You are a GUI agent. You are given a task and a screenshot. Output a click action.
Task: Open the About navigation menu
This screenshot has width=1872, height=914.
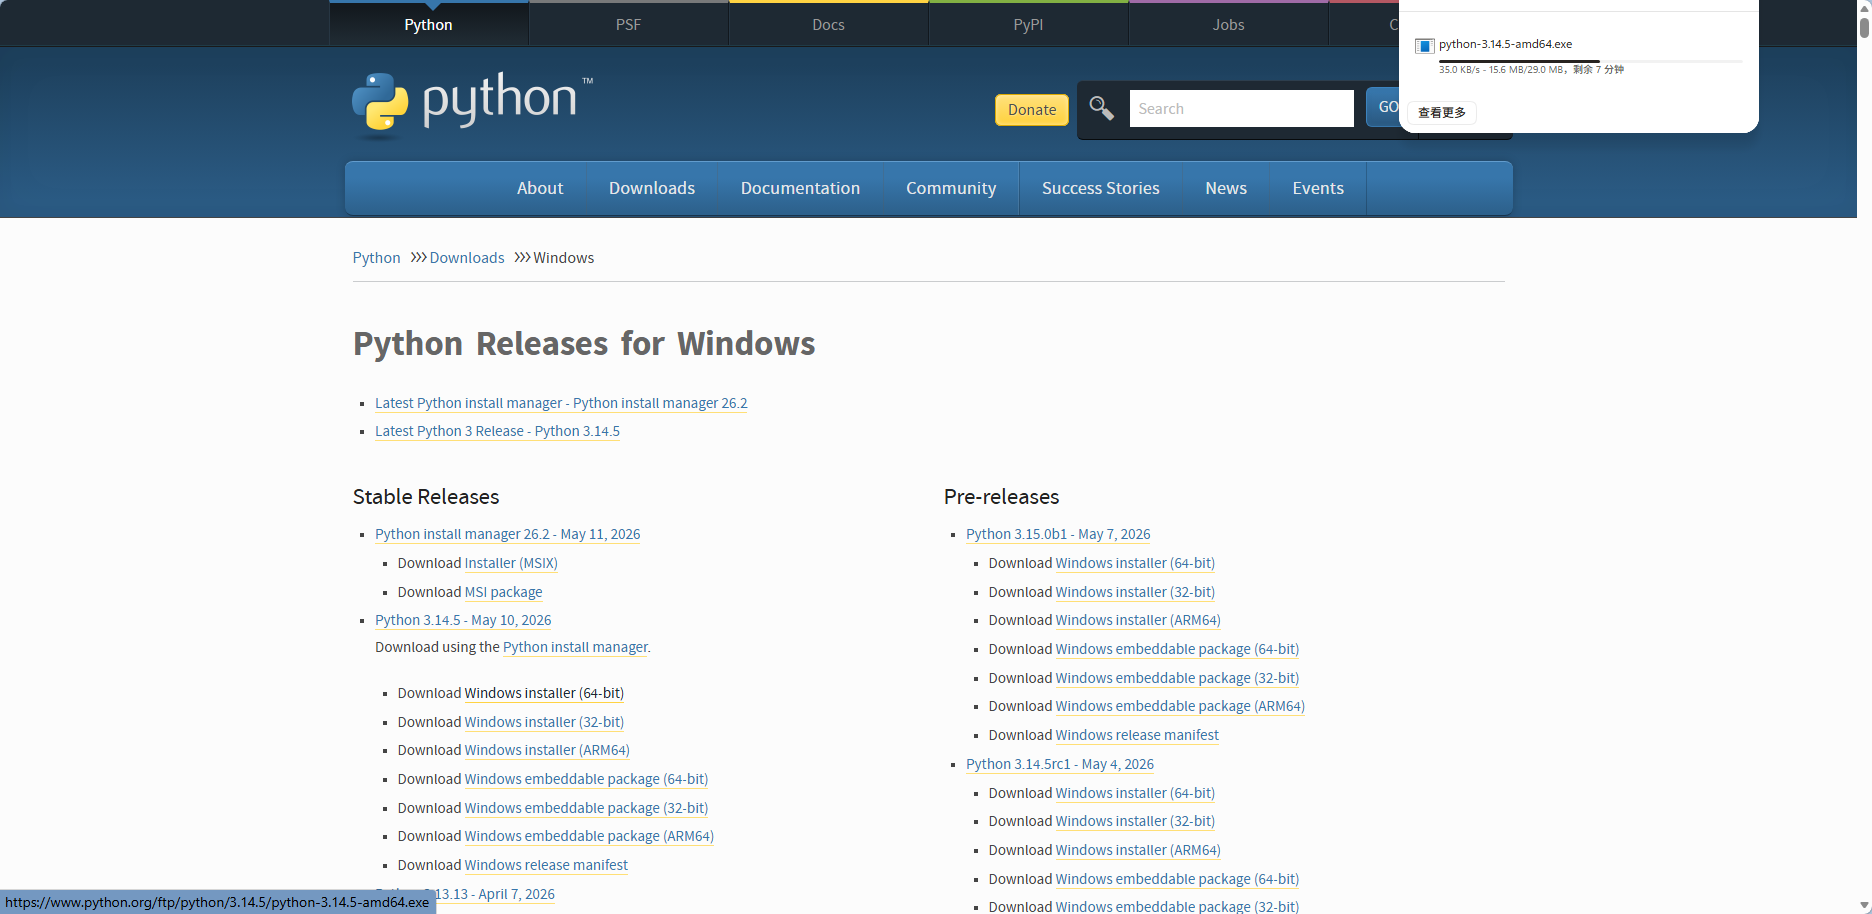540,188
